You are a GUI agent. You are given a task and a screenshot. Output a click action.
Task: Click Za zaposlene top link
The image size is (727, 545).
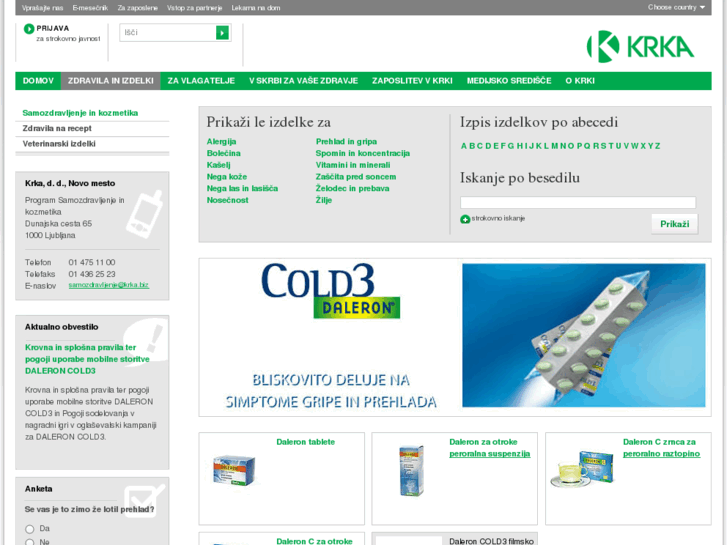pyautogui.click(x=138, y=8)
